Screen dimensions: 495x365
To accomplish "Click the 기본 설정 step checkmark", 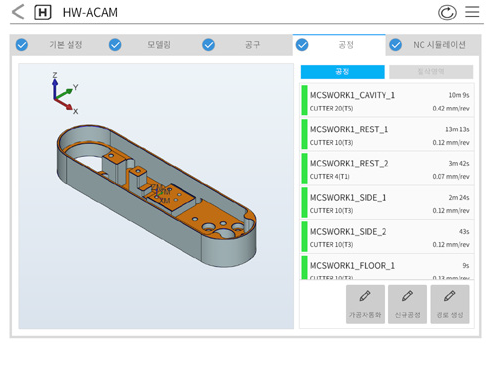I will pyautogui.click(x=22, y=45).
